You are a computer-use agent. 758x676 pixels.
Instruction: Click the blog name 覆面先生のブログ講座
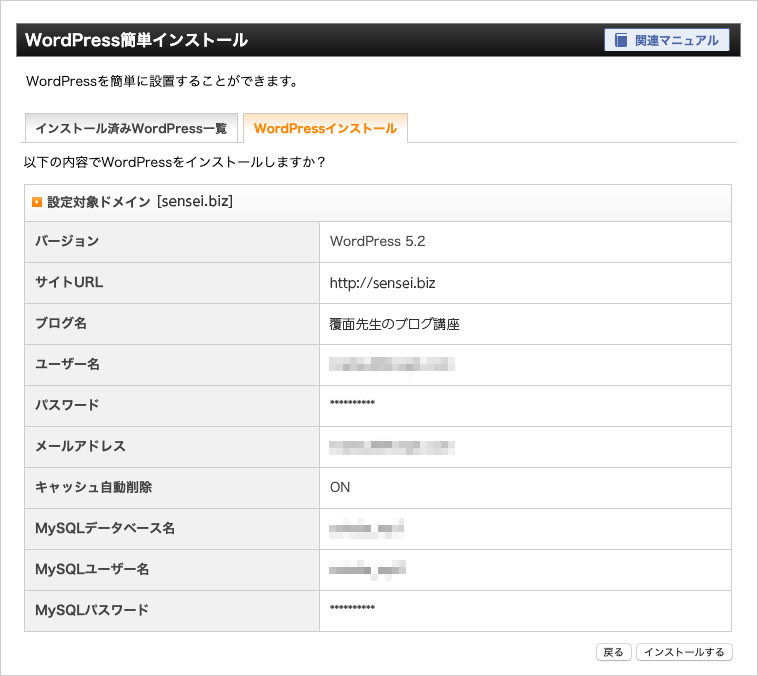[394, 324]
